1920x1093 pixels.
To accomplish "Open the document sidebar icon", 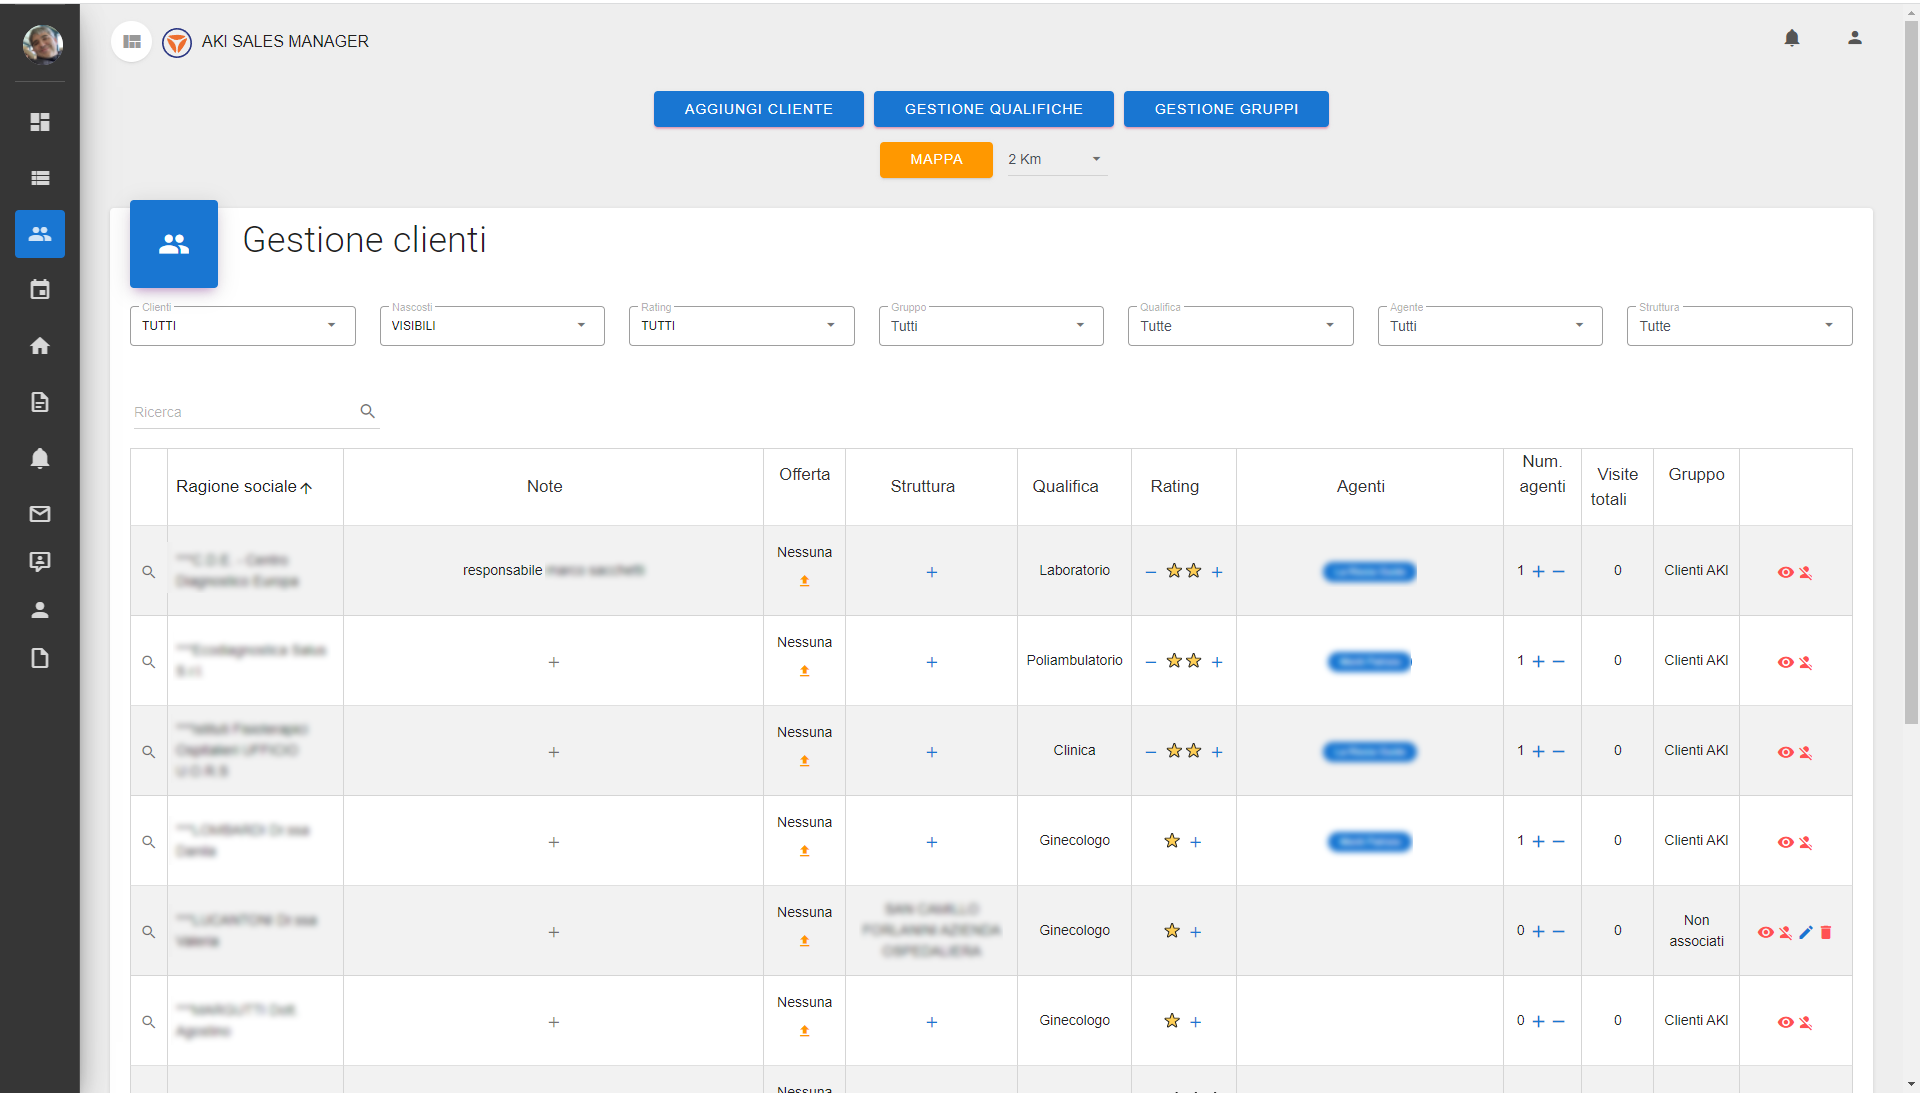I will point(40,402).
